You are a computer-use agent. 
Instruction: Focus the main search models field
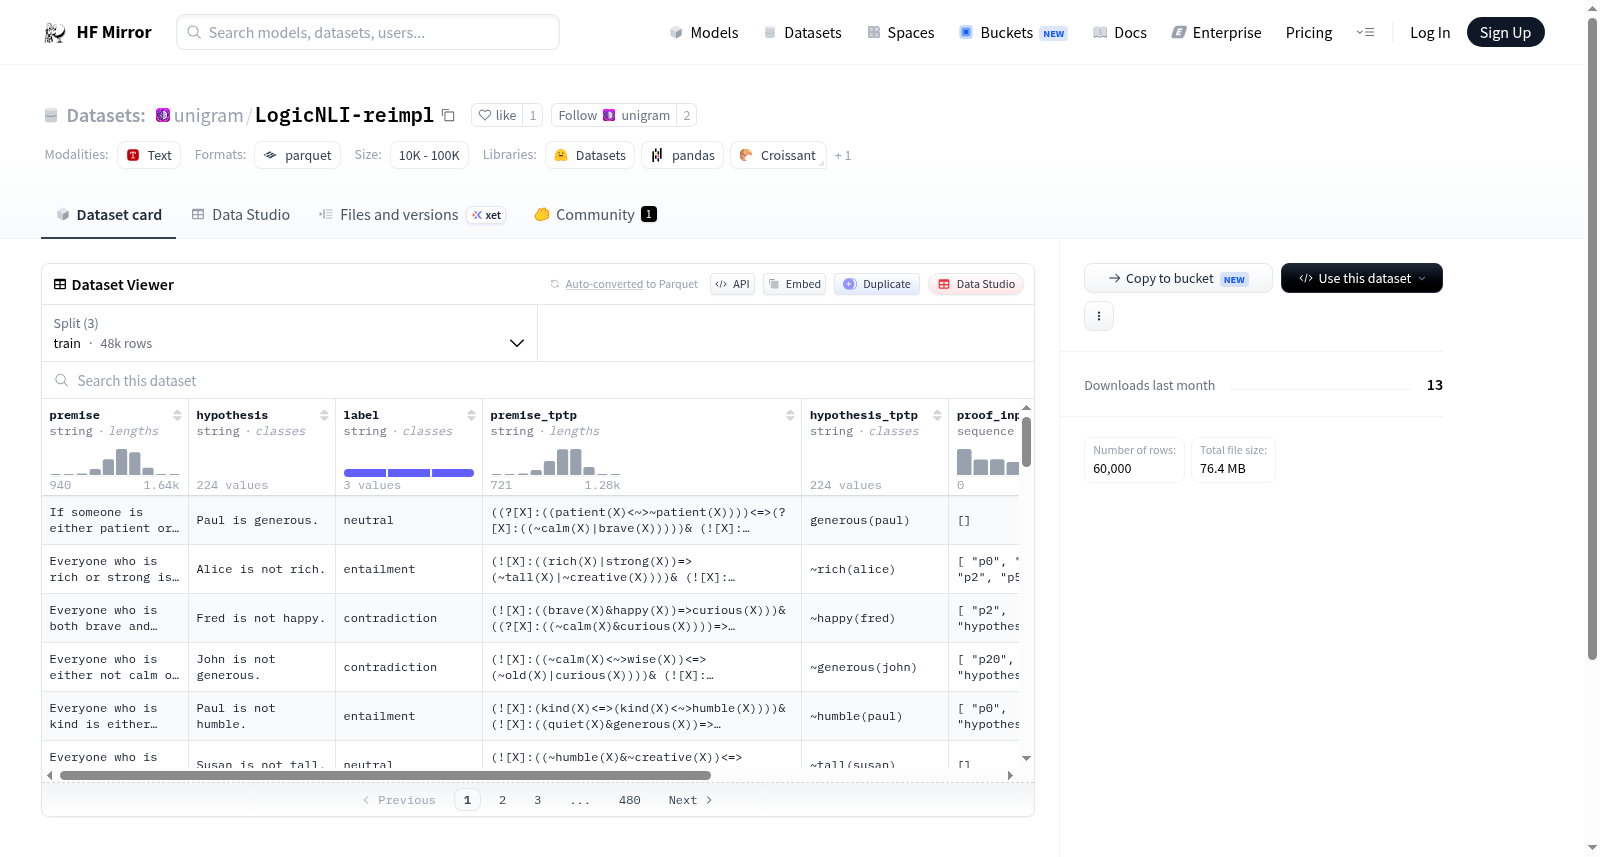pos(368,32)
